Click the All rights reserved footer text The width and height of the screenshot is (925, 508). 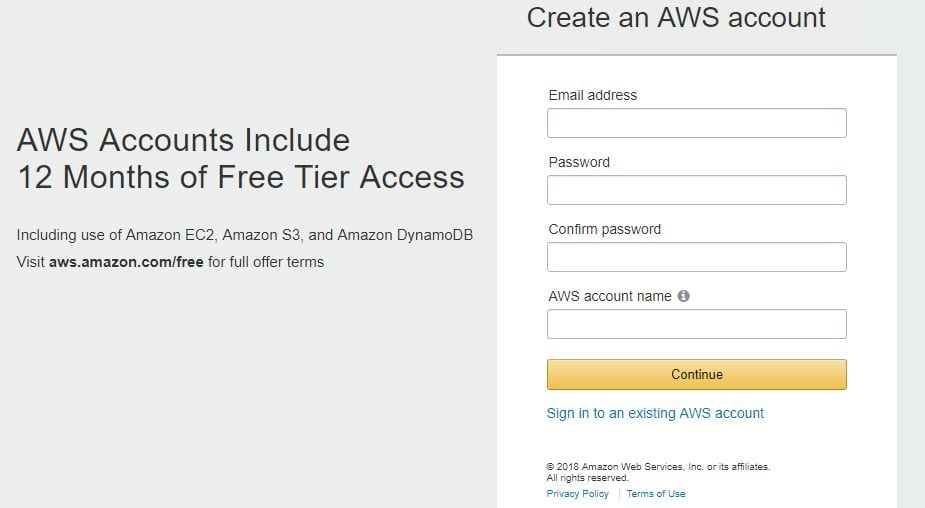point(588,478)
